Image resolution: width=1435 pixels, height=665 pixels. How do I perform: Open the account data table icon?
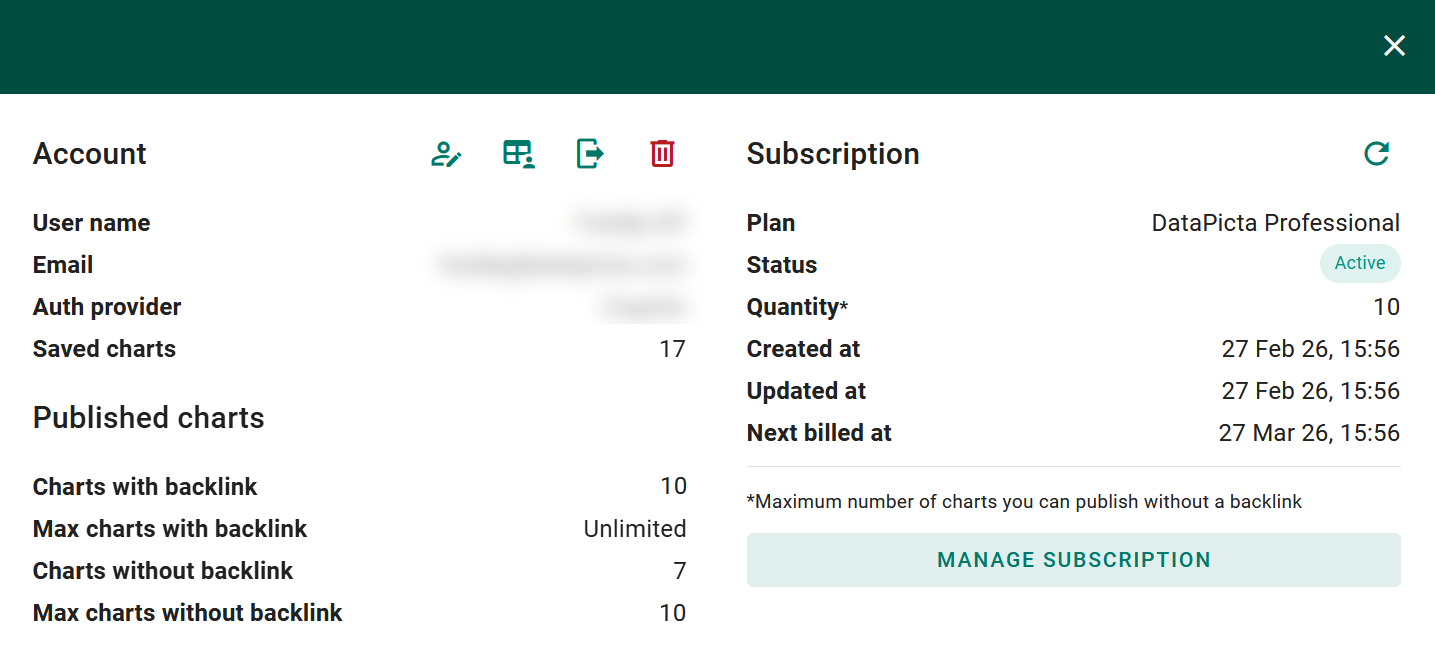click(x=518, y=154)
